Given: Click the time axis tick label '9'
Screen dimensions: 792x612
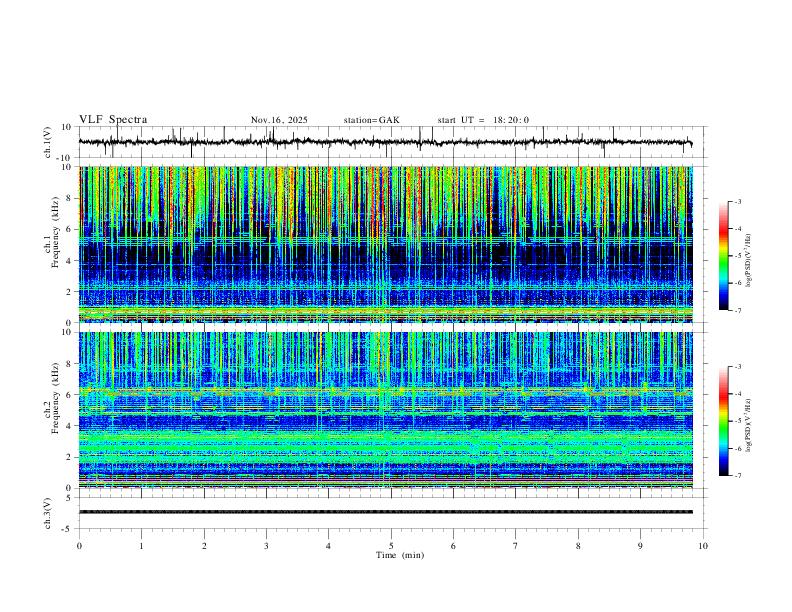Looking at the screenshot, I should pyautogui.click(x=640, y=546).
